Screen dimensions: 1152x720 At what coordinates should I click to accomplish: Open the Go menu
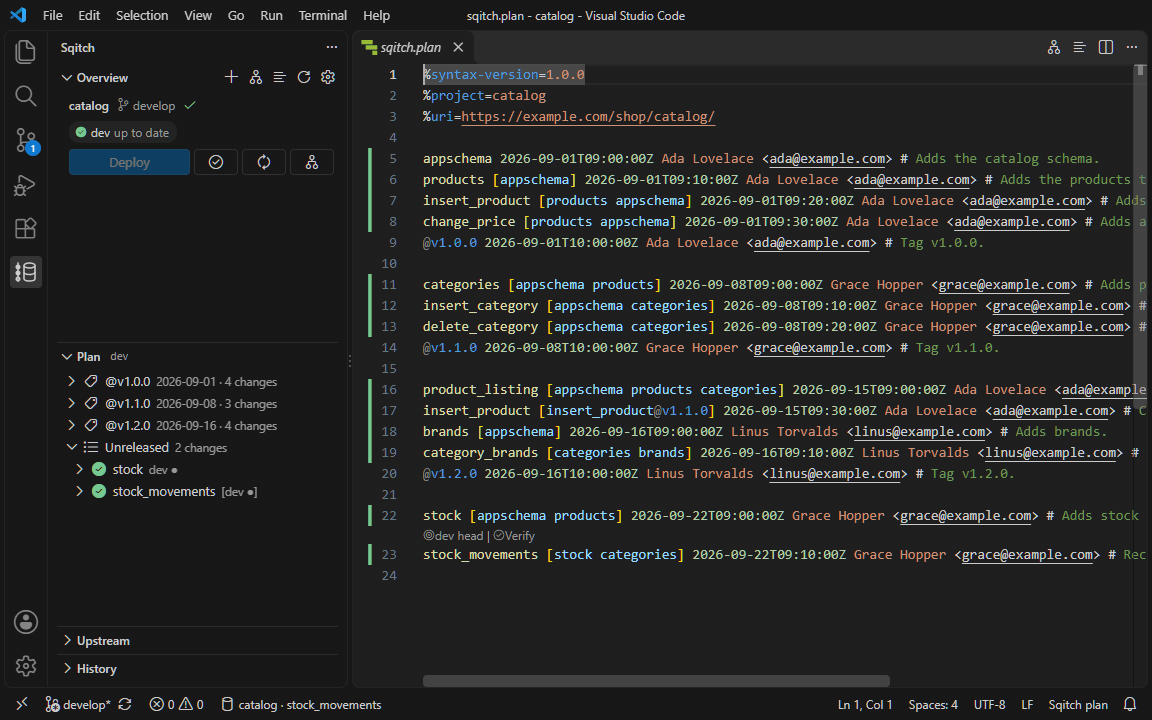pyautogui.click(x=236, y=15)
